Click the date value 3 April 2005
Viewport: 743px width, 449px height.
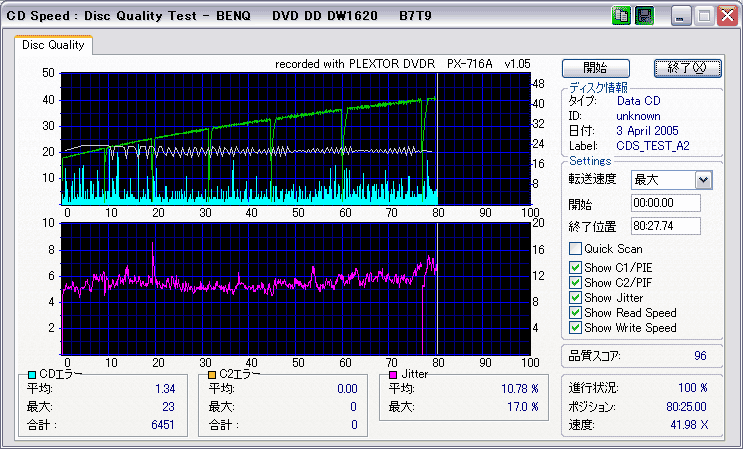pos(647,131)
